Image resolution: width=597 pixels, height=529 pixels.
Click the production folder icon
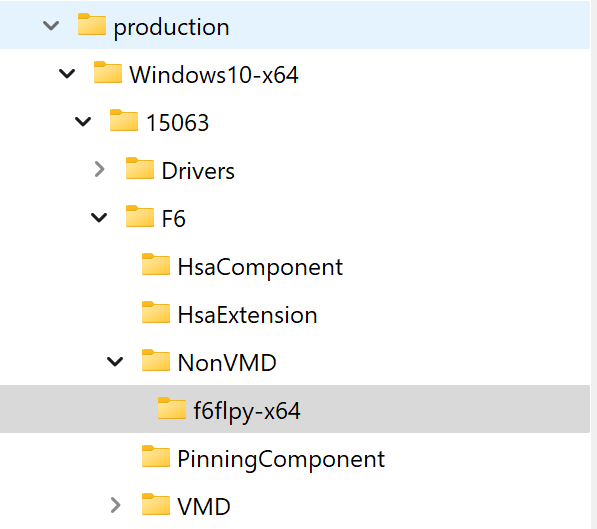pyautogui.click(x=92, y=25)
